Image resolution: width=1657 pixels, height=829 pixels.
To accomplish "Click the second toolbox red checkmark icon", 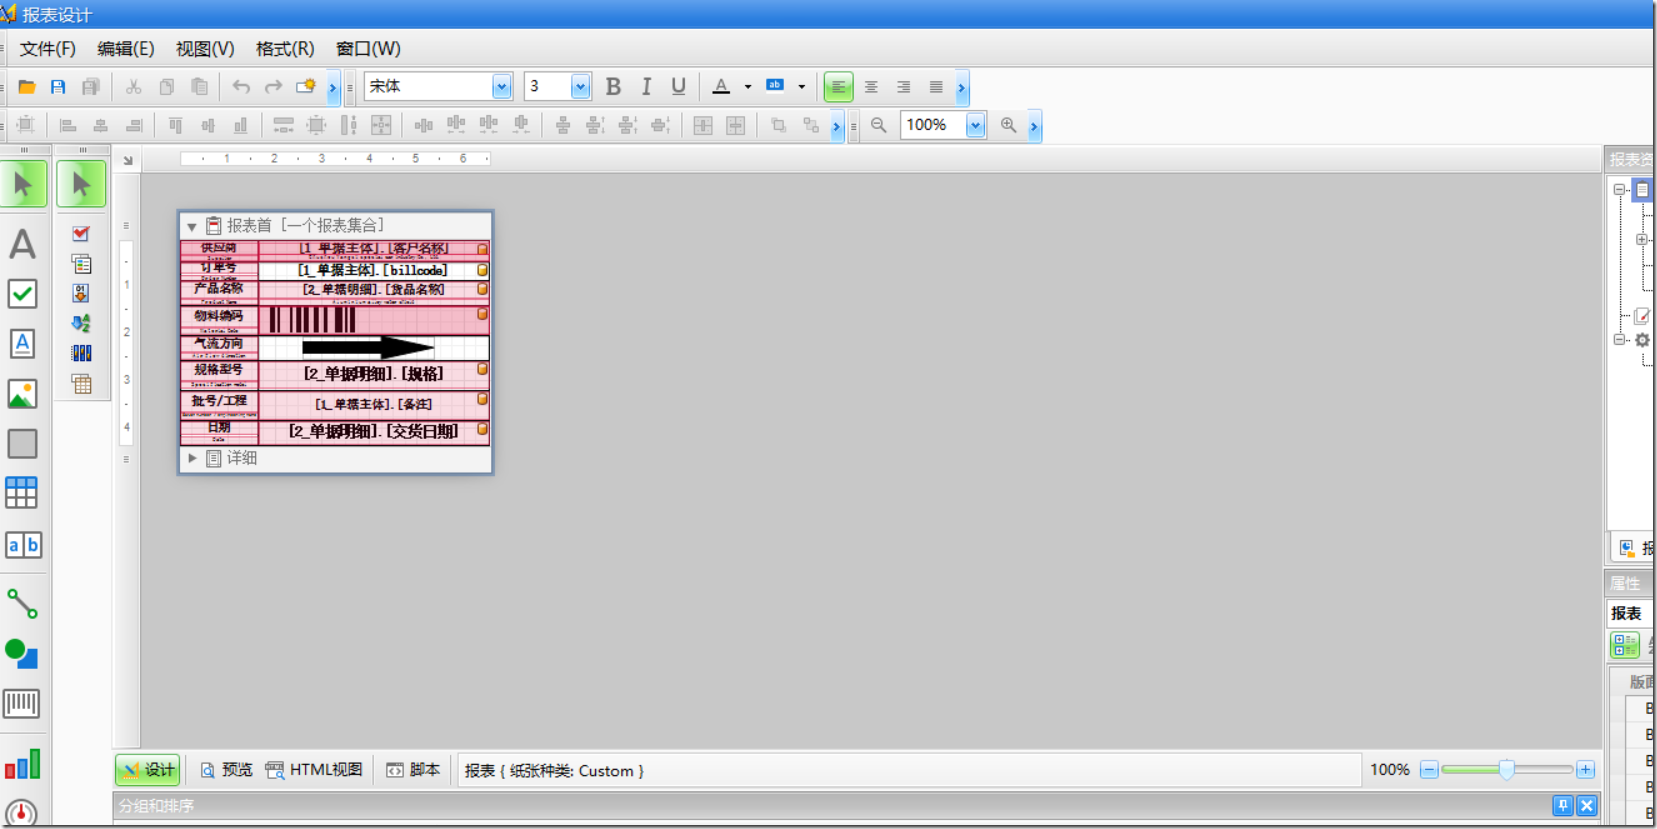I will coord(81,234).
